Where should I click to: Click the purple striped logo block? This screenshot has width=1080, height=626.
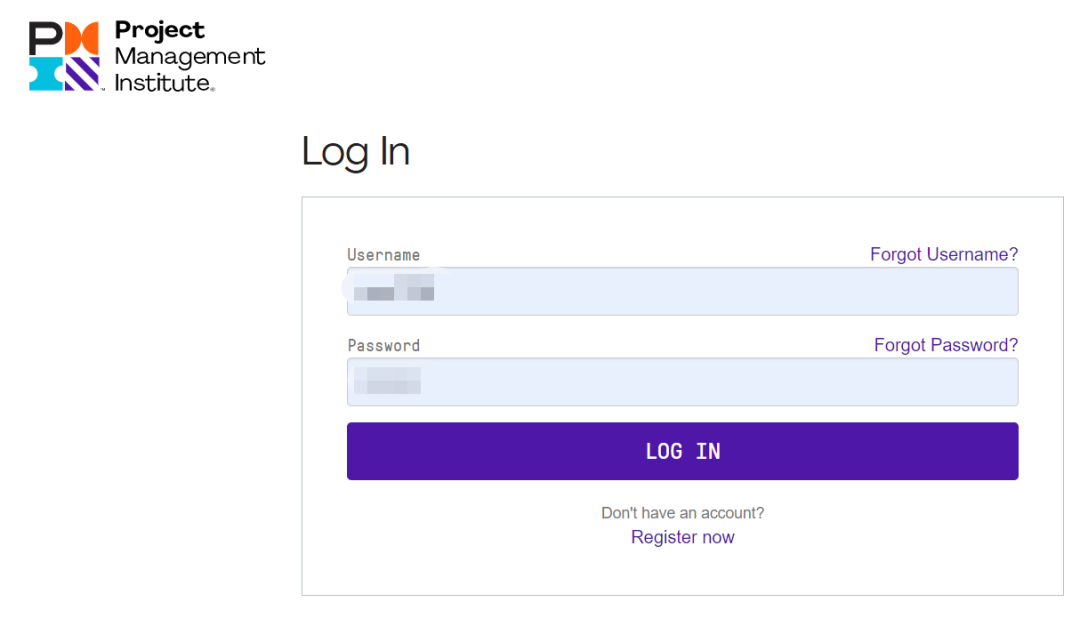tap(82, 74)
